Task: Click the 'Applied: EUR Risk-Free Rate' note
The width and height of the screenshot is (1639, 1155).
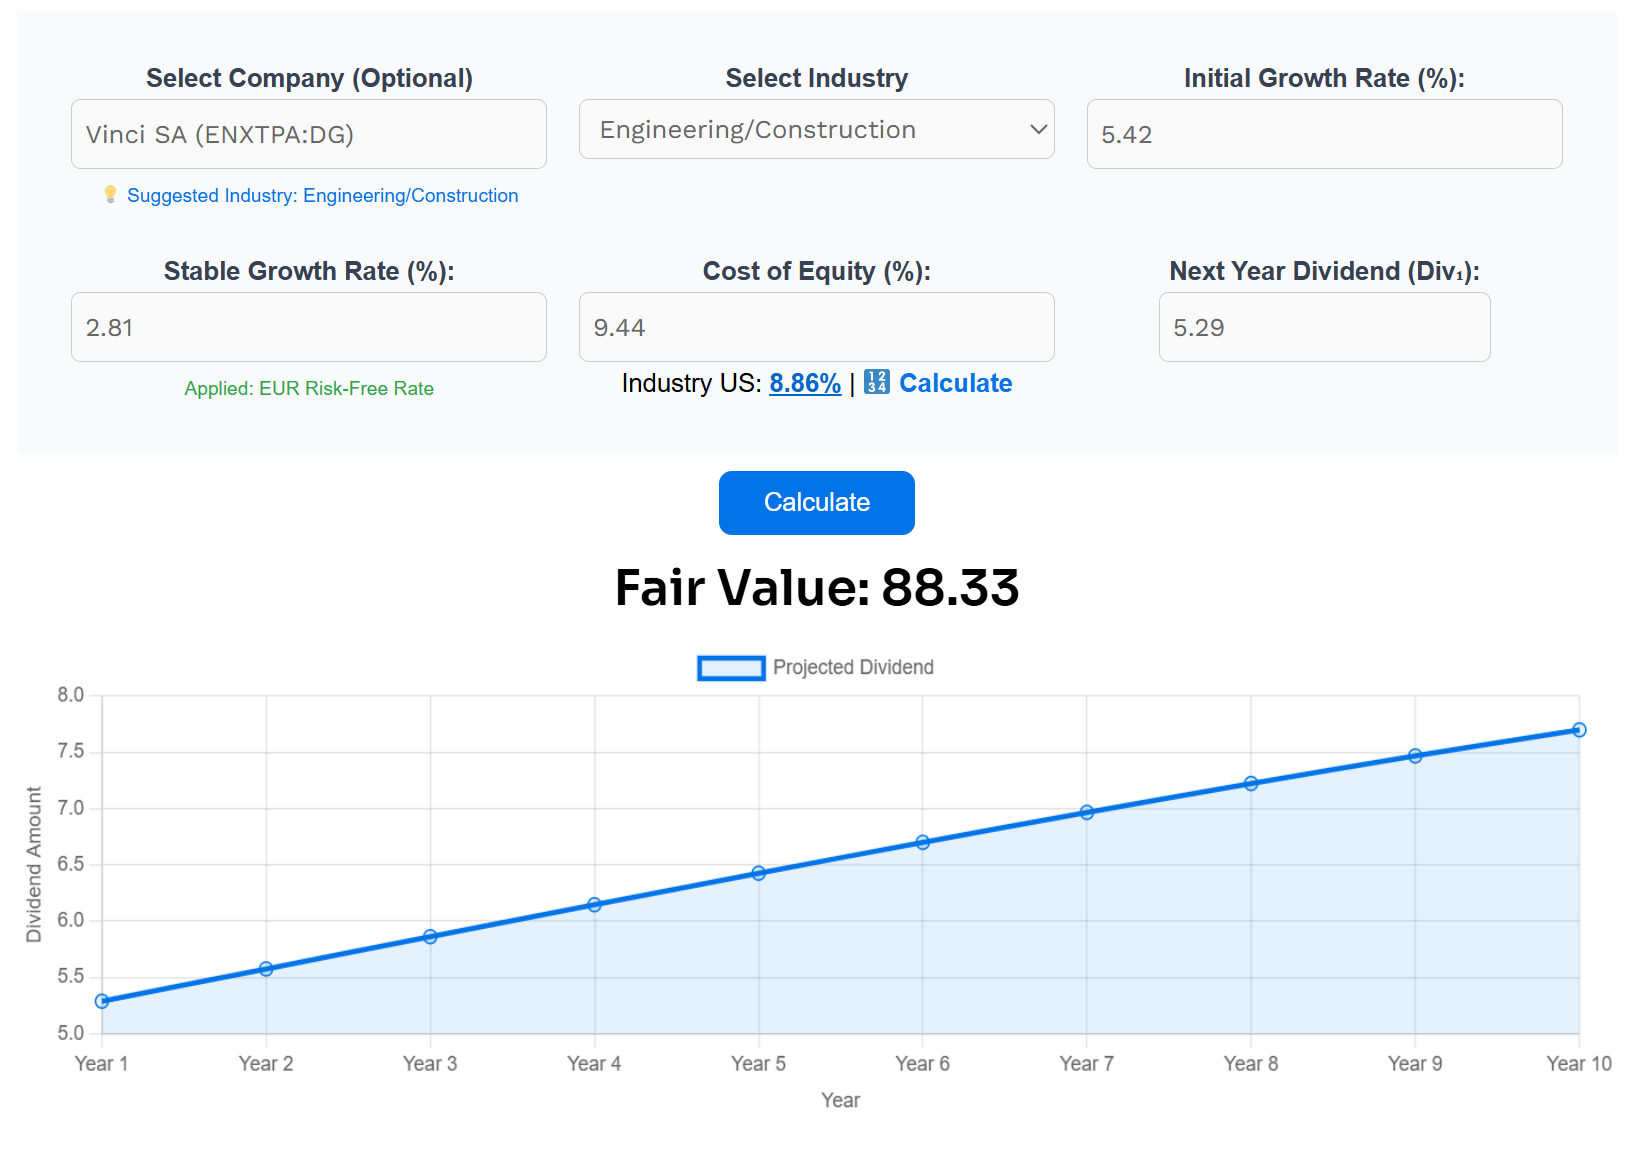Action: [x=309, y=389]
